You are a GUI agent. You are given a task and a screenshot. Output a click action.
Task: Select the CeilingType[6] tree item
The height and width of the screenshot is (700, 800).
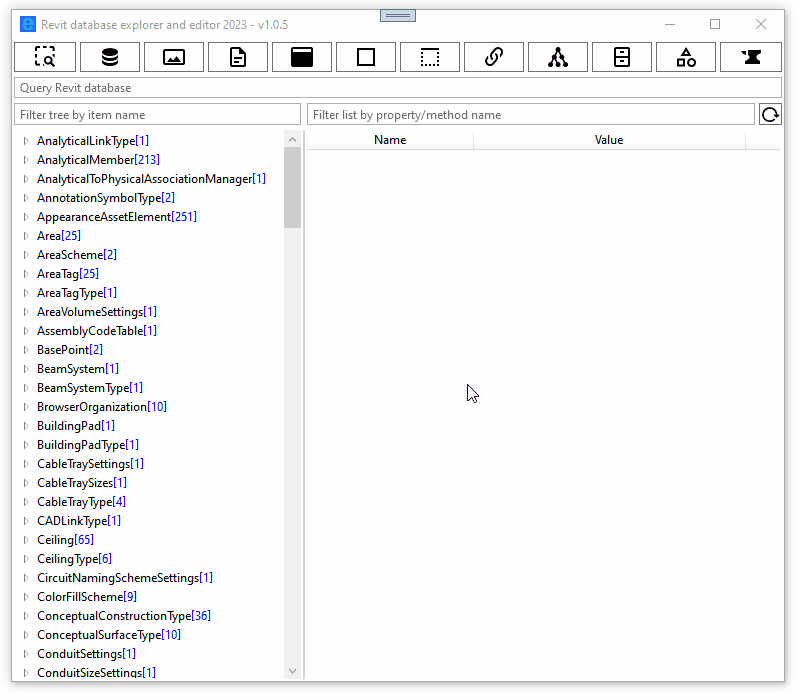[74, 559]
